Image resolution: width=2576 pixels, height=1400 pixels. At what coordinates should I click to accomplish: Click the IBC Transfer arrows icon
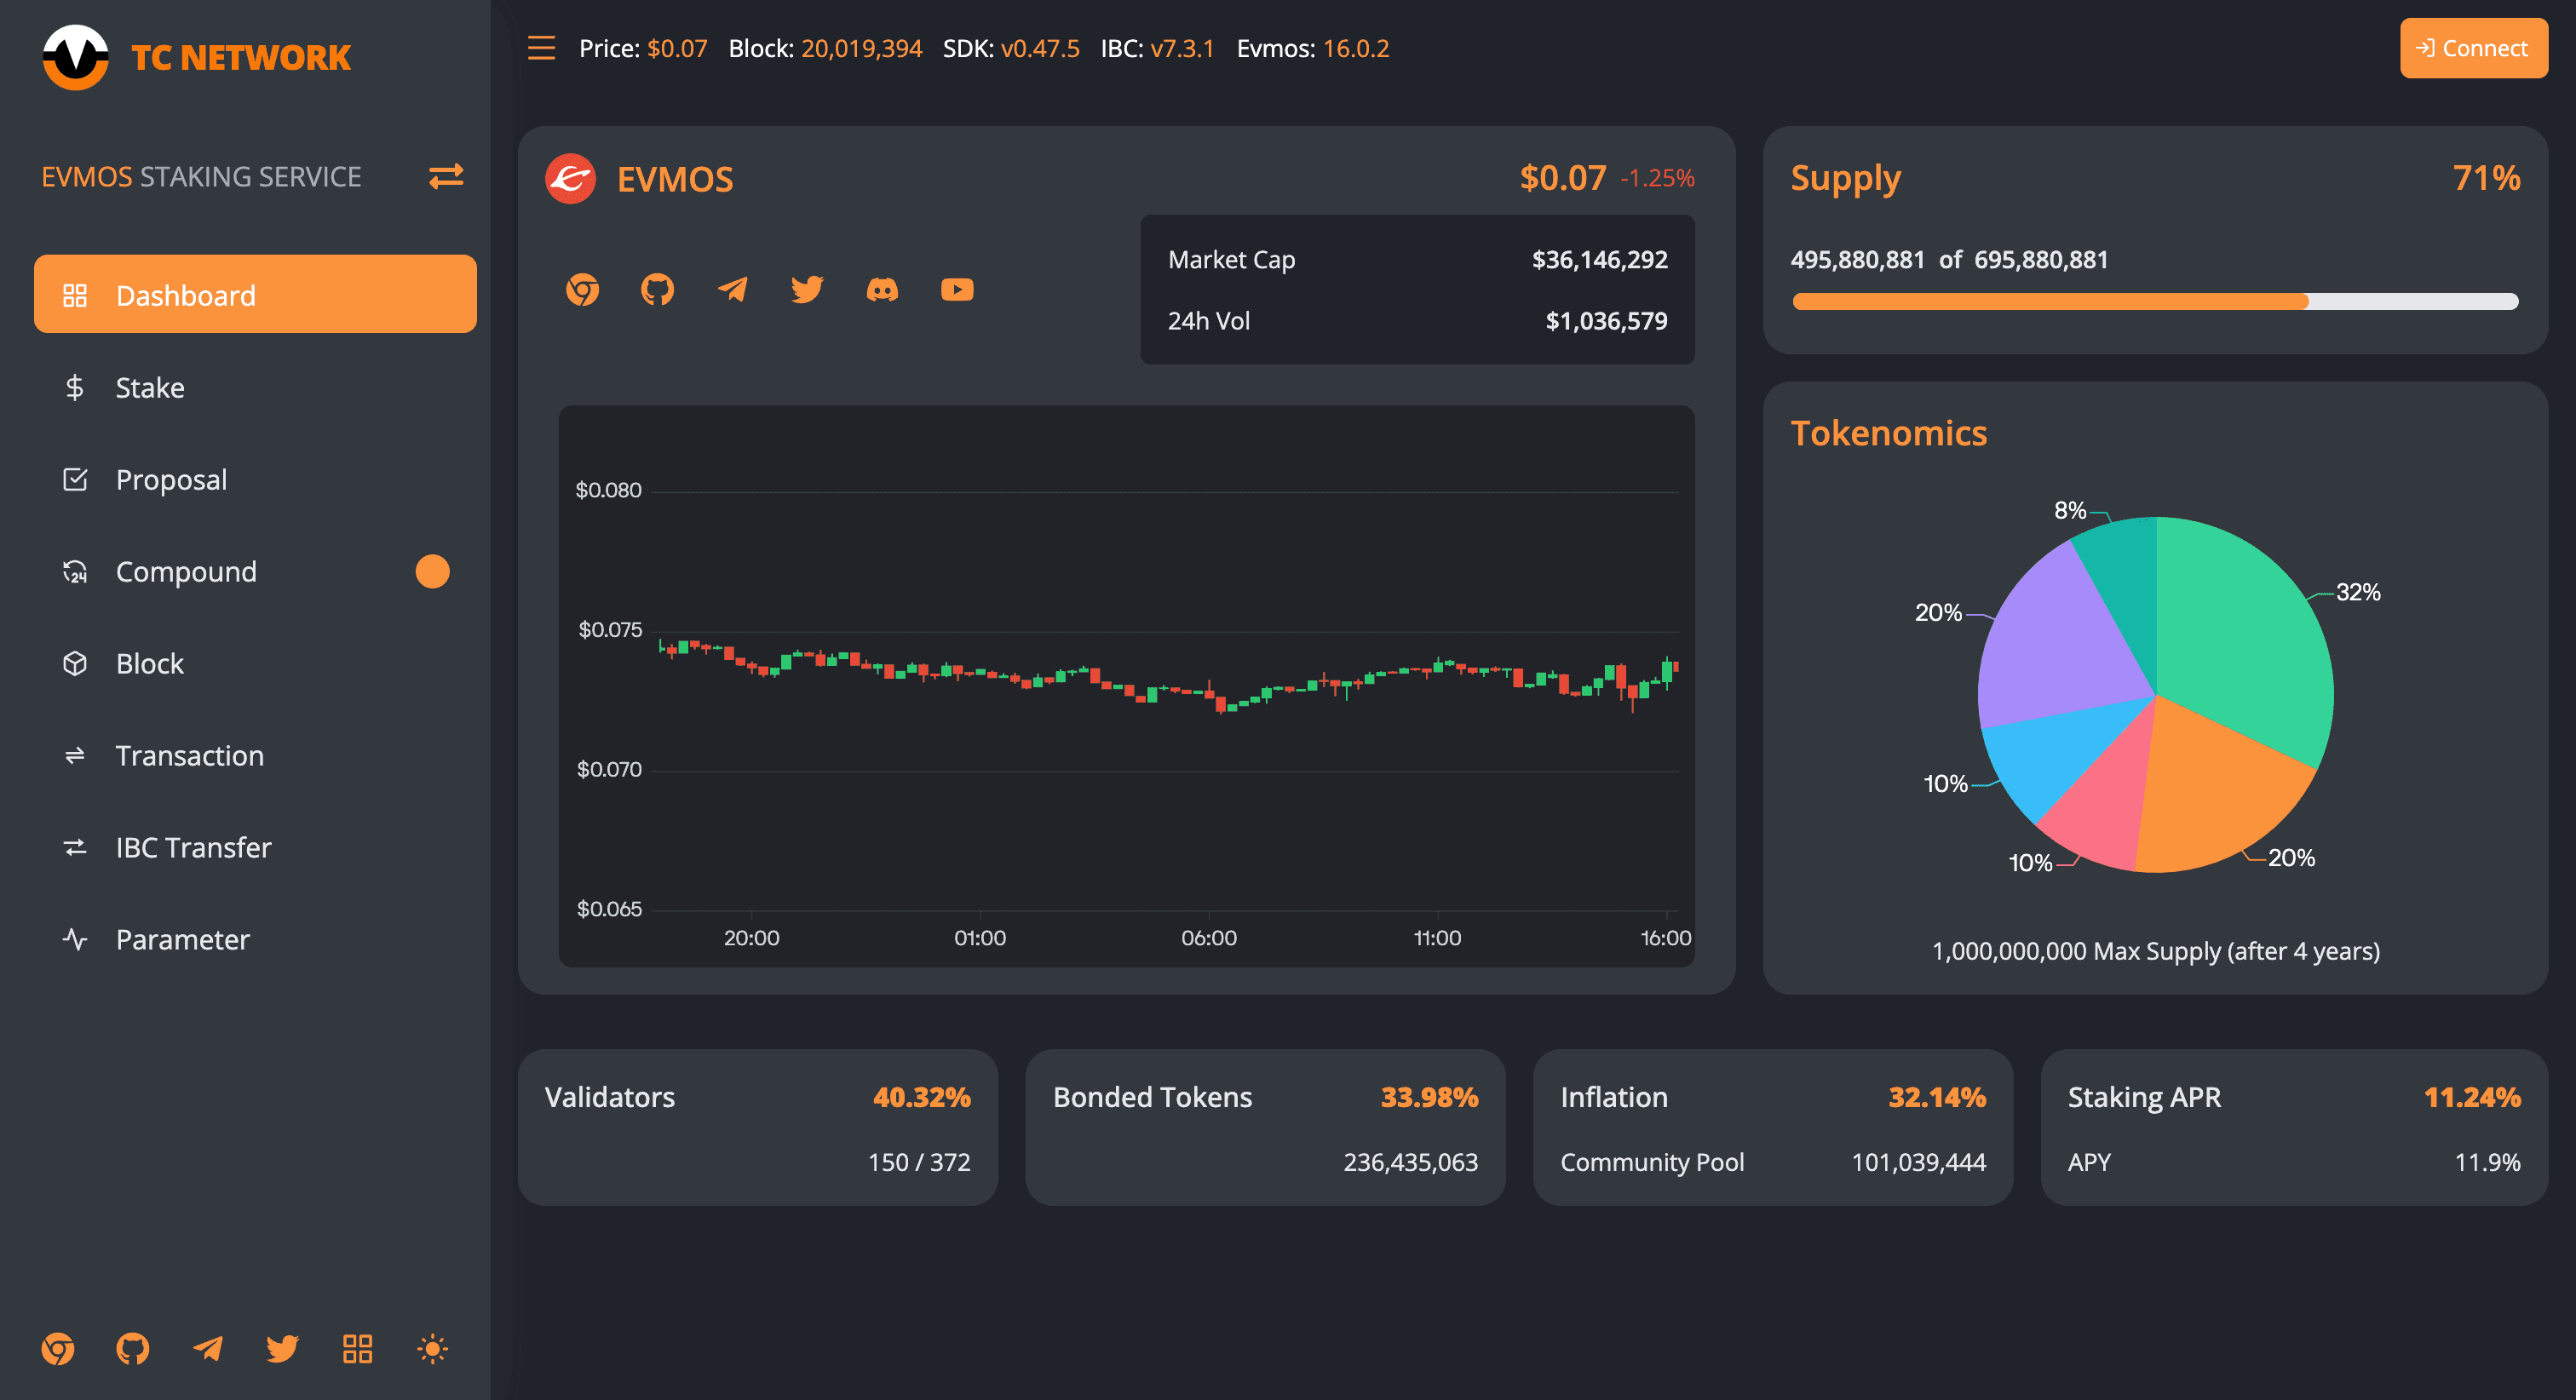(x=75, y=847)
